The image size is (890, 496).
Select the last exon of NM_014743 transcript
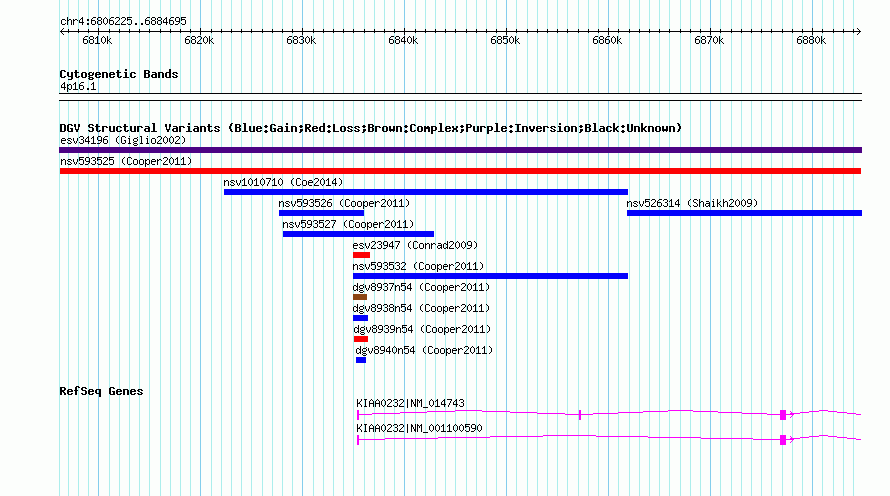tap(783, 415)
